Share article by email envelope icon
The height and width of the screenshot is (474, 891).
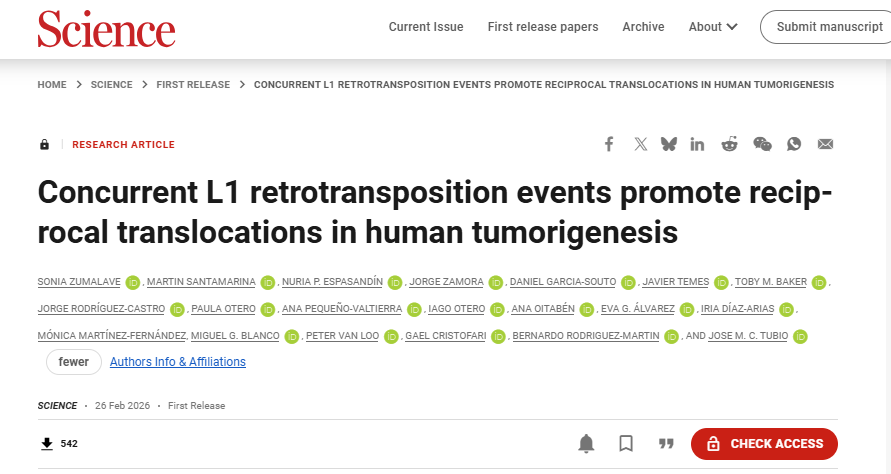pyautogui.click(x=825, y=144)
